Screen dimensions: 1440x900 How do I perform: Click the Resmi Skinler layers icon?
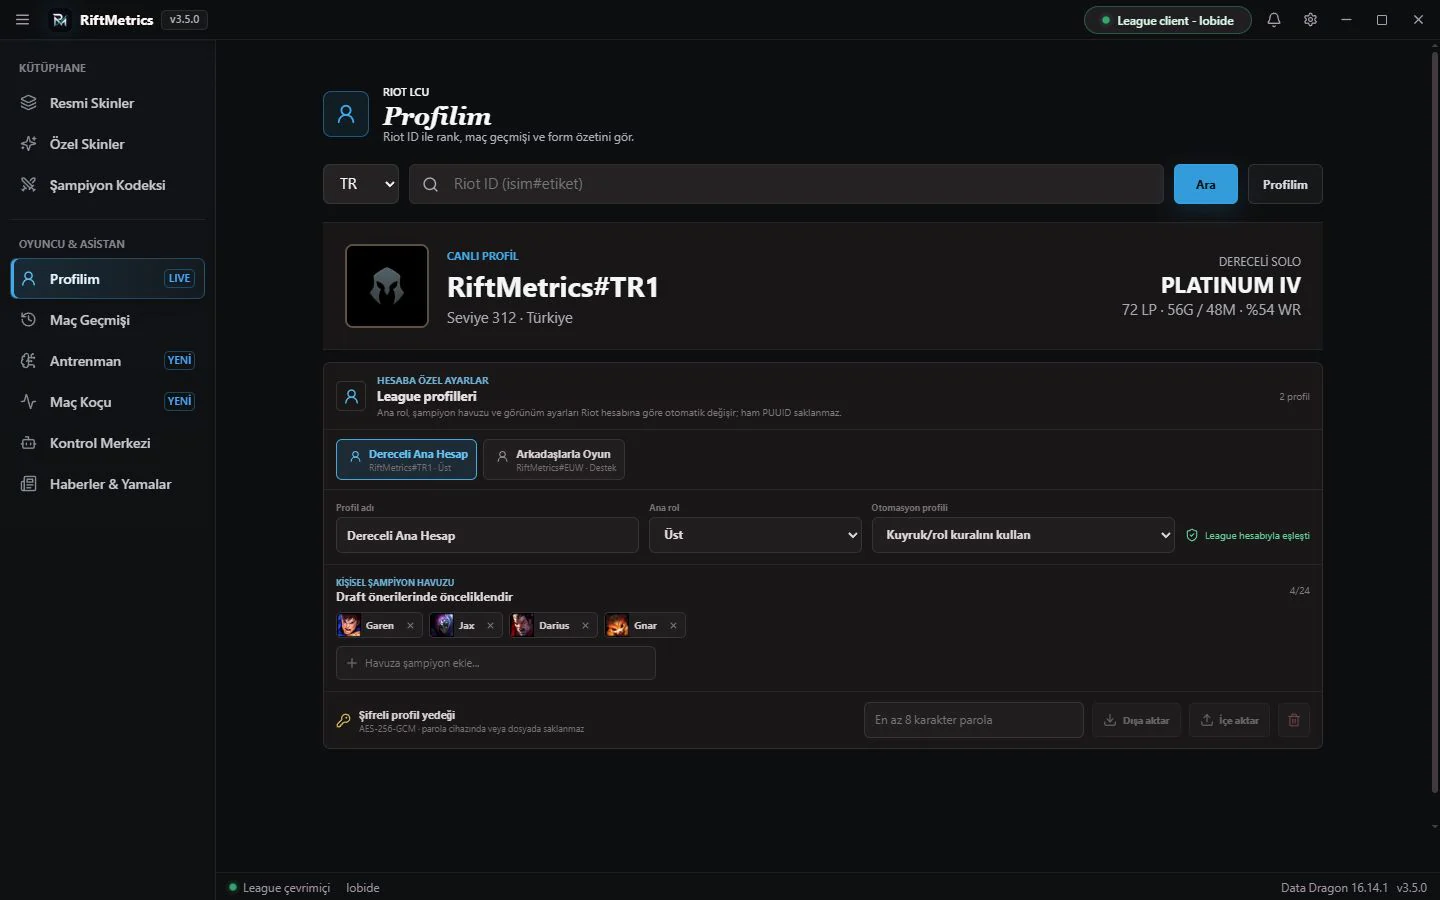[29, 103]
